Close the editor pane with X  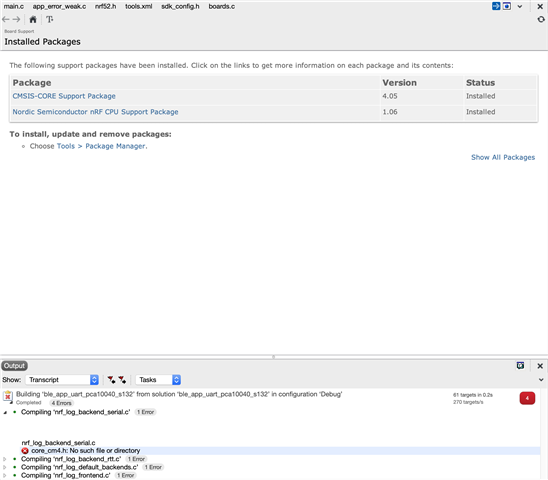(540, 7)
